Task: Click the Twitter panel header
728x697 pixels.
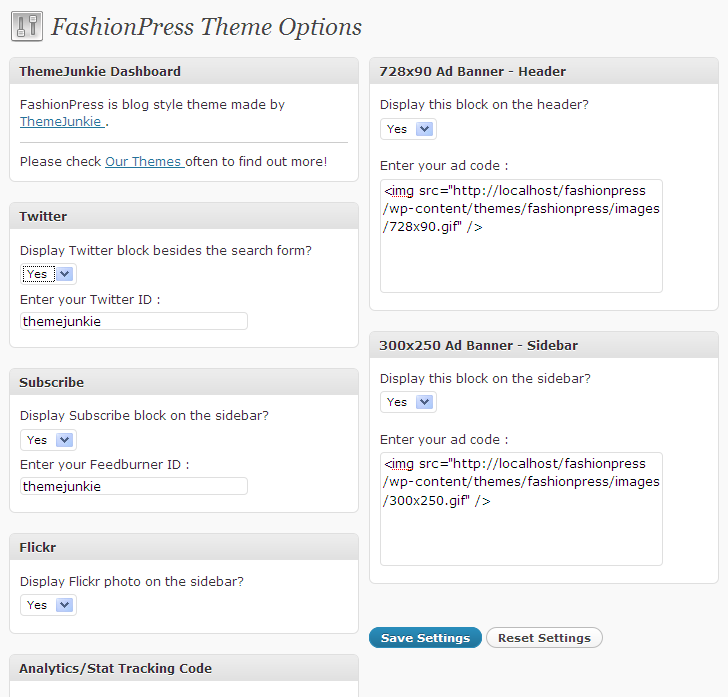Action: click(184, 216)
